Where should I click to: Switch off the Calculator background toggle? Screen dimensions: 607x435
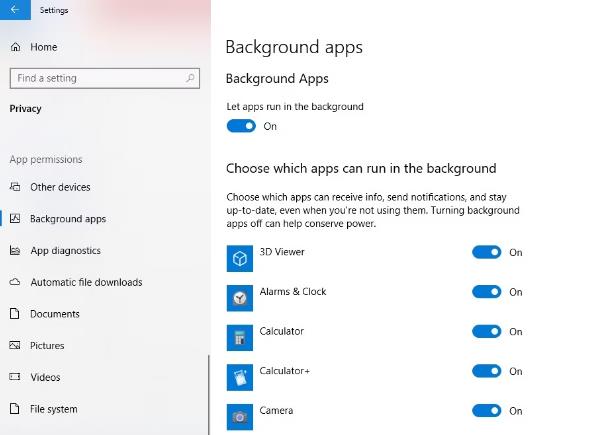(487, 332)
